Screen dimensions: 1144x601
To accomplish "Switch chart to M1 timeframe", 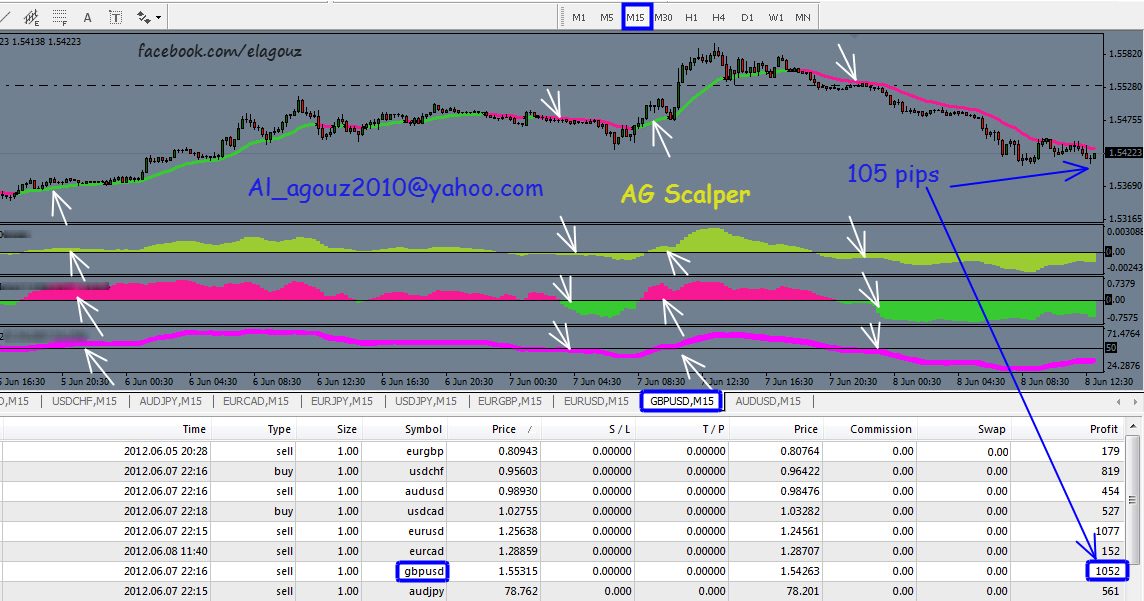I will [579, 17].
